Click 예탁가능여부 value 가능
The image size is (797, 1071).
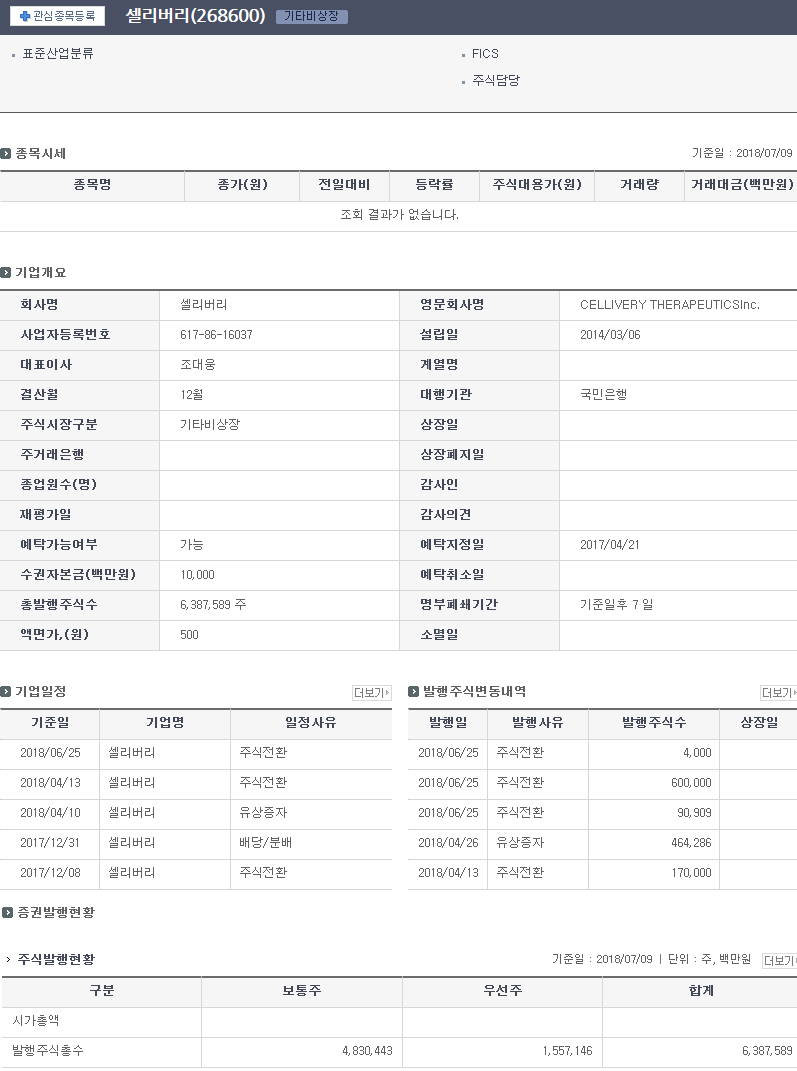point(191,545)
